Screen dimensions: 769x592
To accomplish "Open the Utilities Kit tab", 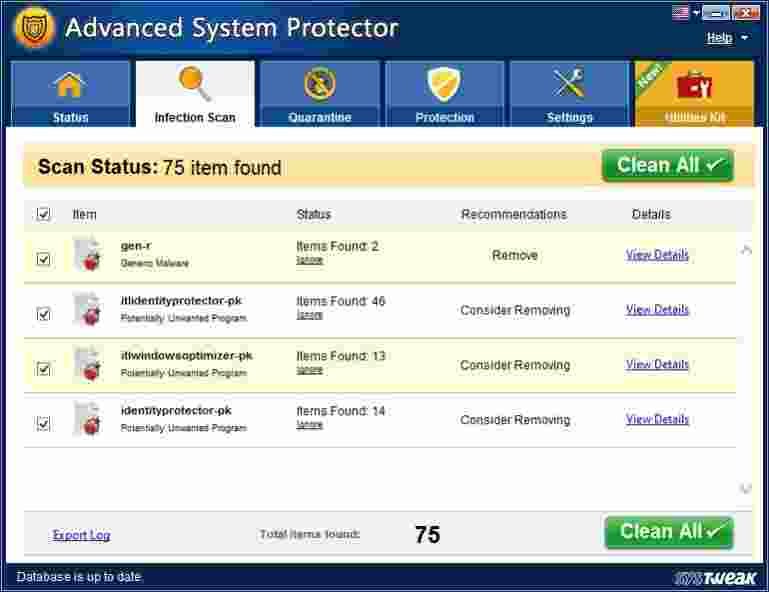I will coord(694,94).
